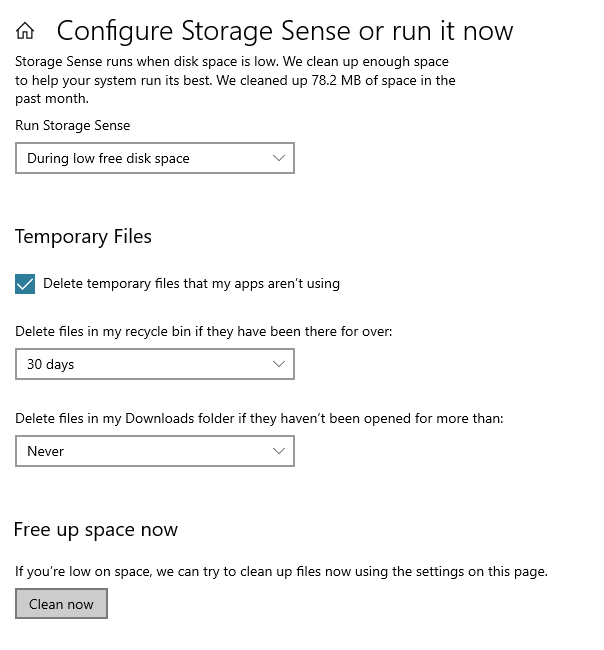604x650 pixels.
Task: Open the 'During low free disk space' dropdown
Action: click(155, 158)
